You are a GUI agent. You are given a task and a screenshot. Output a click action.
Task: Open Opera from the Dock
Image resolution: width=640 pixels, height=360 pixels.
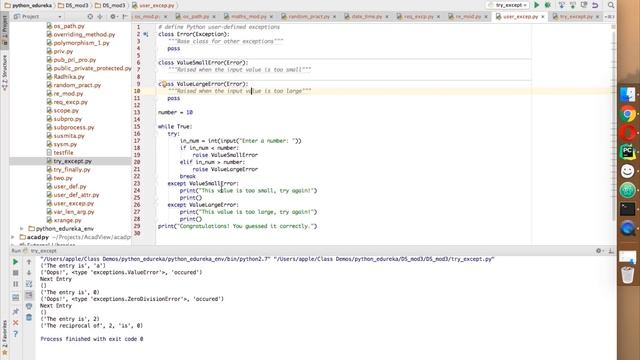pyautogui.click(x=628, y=133)
